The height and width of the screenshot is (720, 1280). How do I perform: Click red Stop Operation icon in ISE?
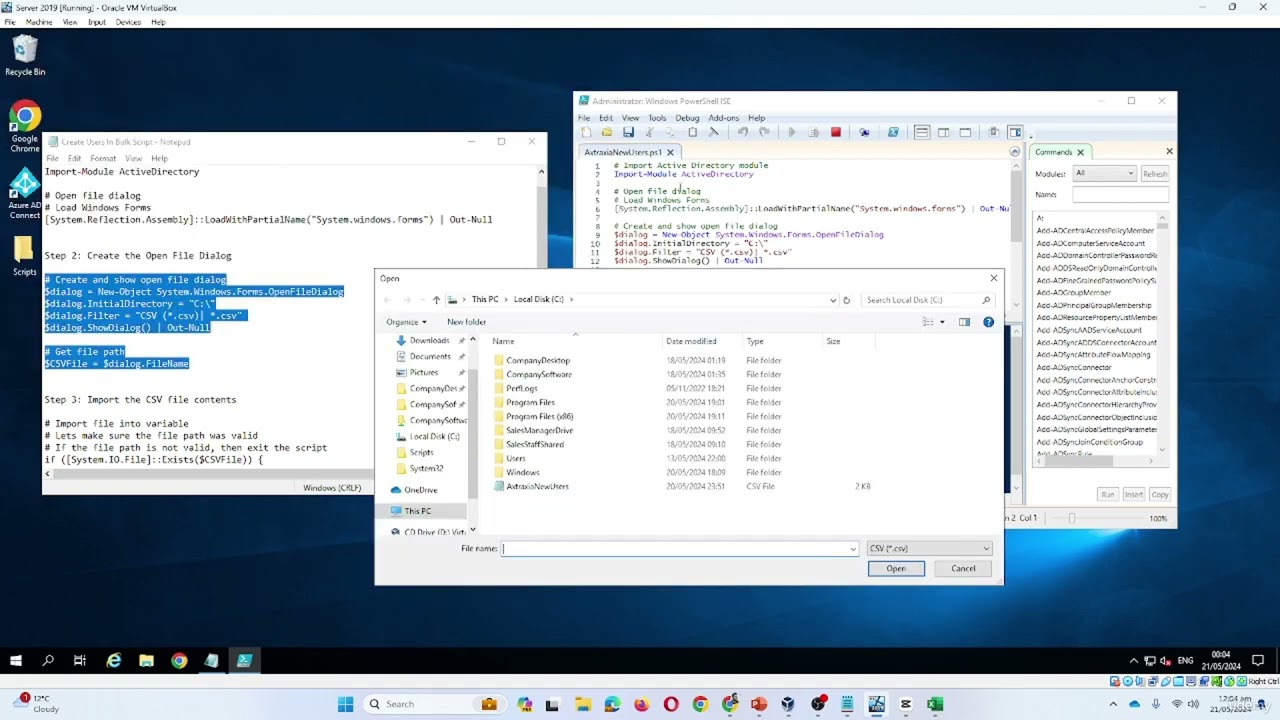coord(836,132)
